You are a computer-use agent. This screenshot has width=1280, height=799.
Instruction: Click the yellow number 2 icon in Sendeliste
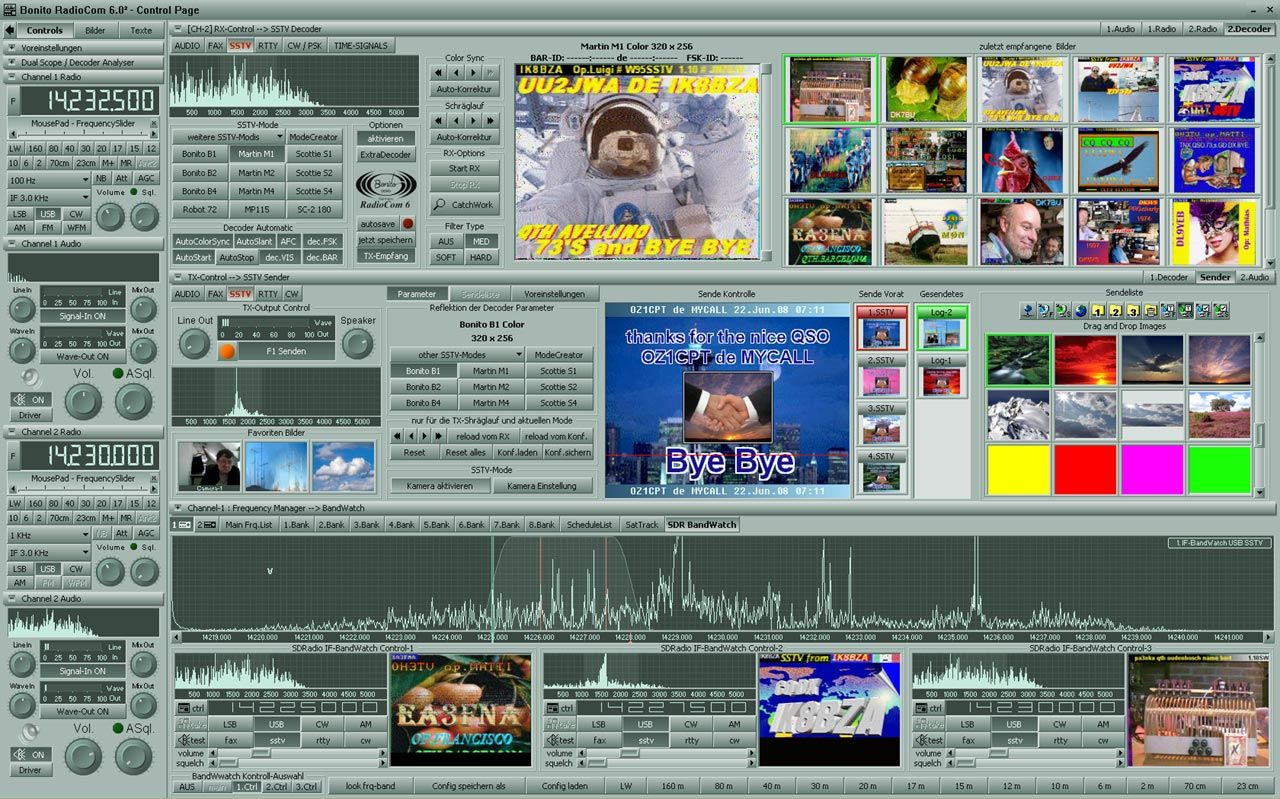tap(1117, 310)
